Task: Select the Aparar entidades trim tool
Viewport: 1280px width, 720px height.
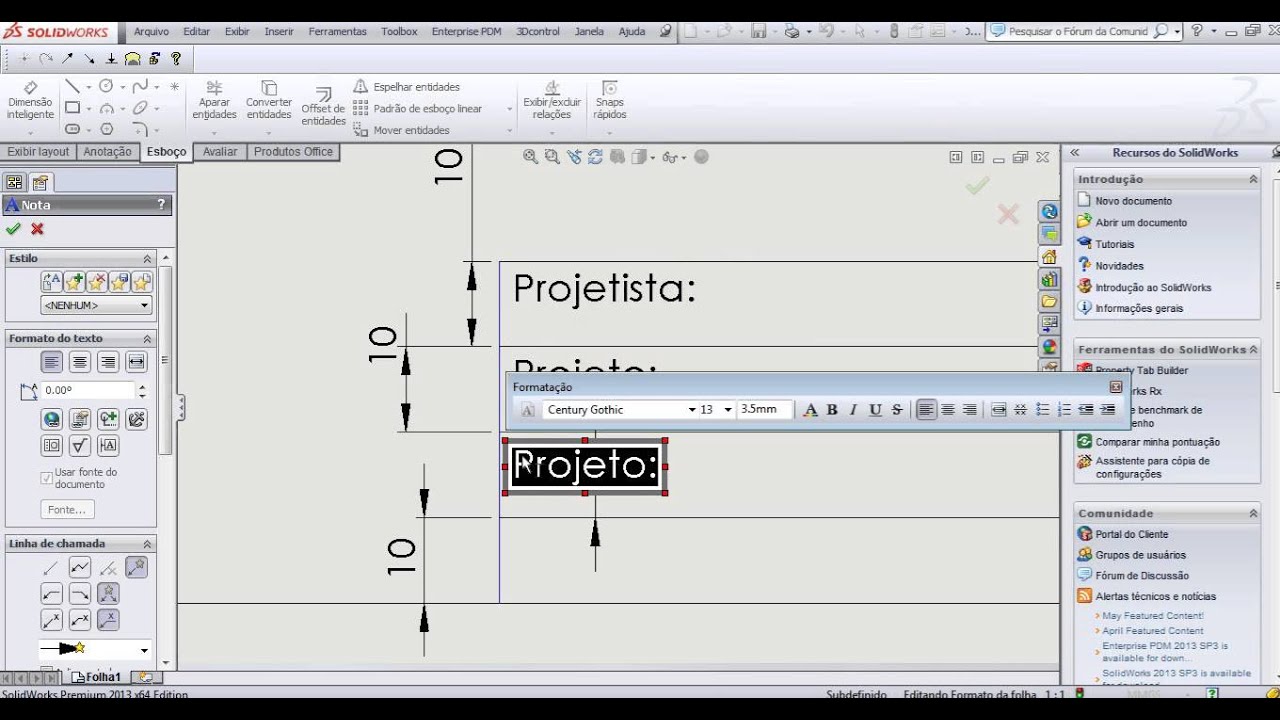Action: point(214,101)
